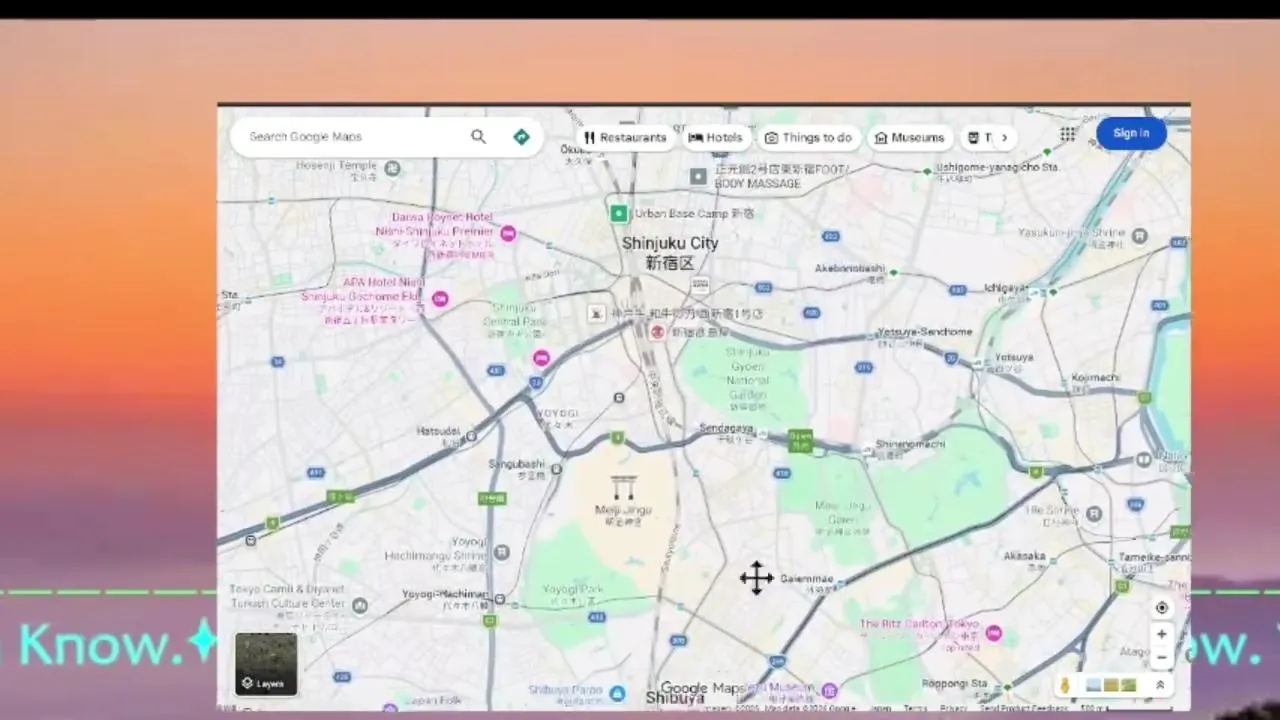Choose the Things to do chip

[x=808, y=138]
